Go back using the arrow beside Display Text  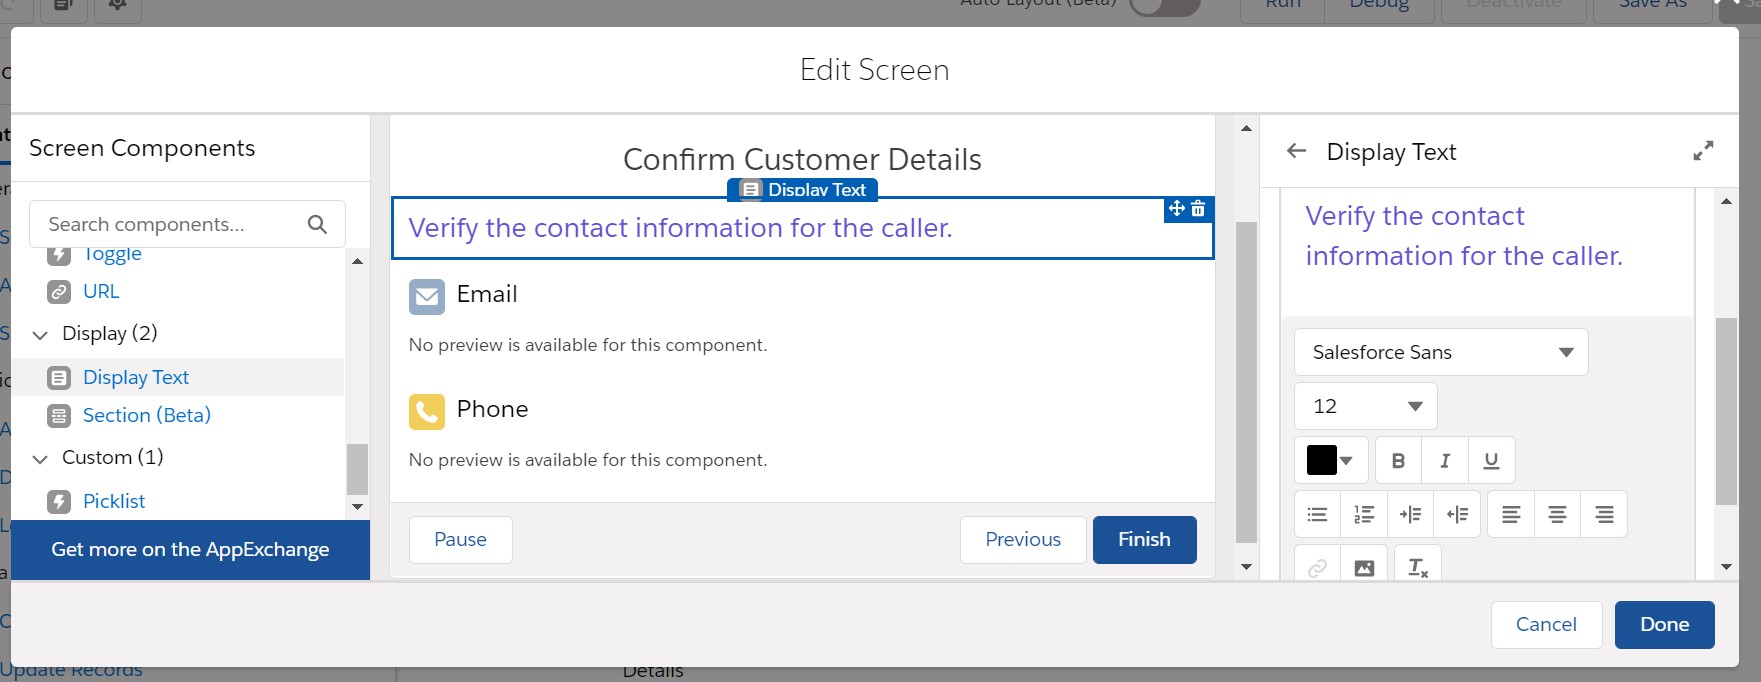click(x=1297, y=151)
